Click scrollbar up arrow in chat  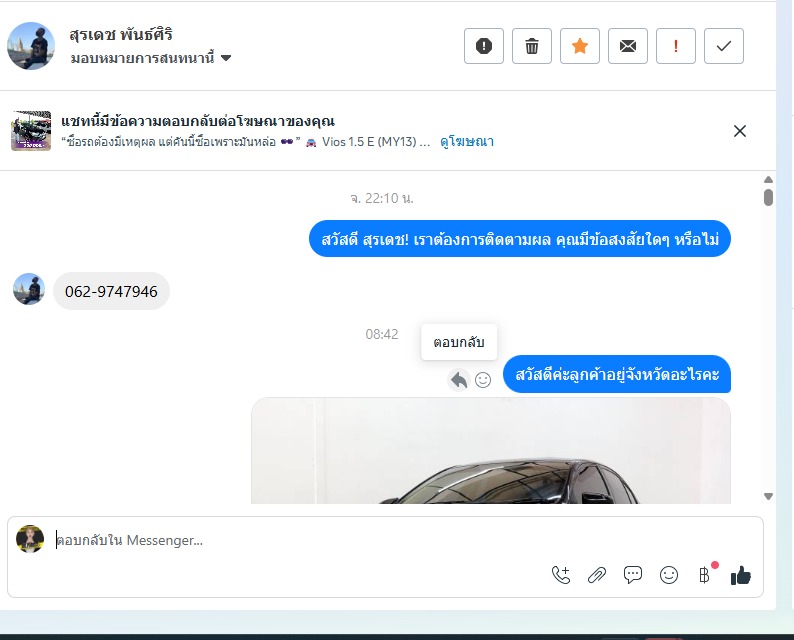768,179
